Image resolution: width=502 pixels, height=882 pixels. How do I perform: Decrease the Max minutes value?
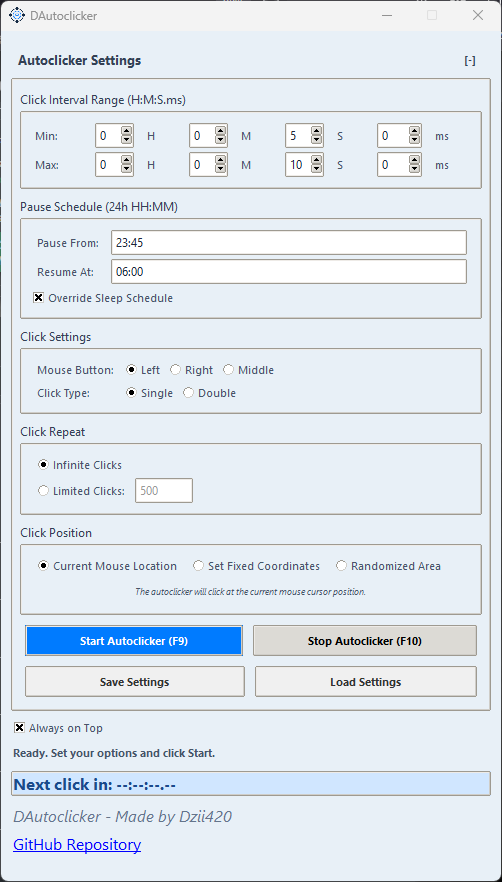click(x=221, y=169)
